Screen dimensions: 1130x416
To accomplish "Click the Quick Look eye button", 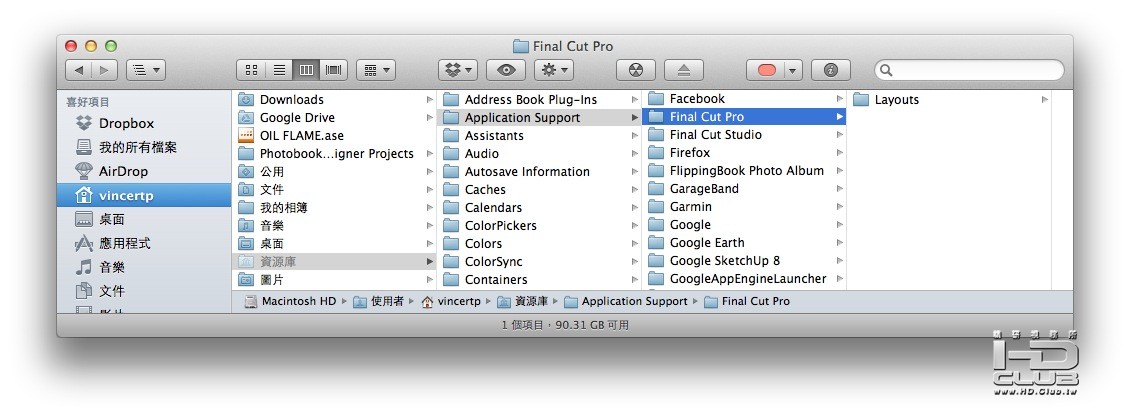I will 506,70.
